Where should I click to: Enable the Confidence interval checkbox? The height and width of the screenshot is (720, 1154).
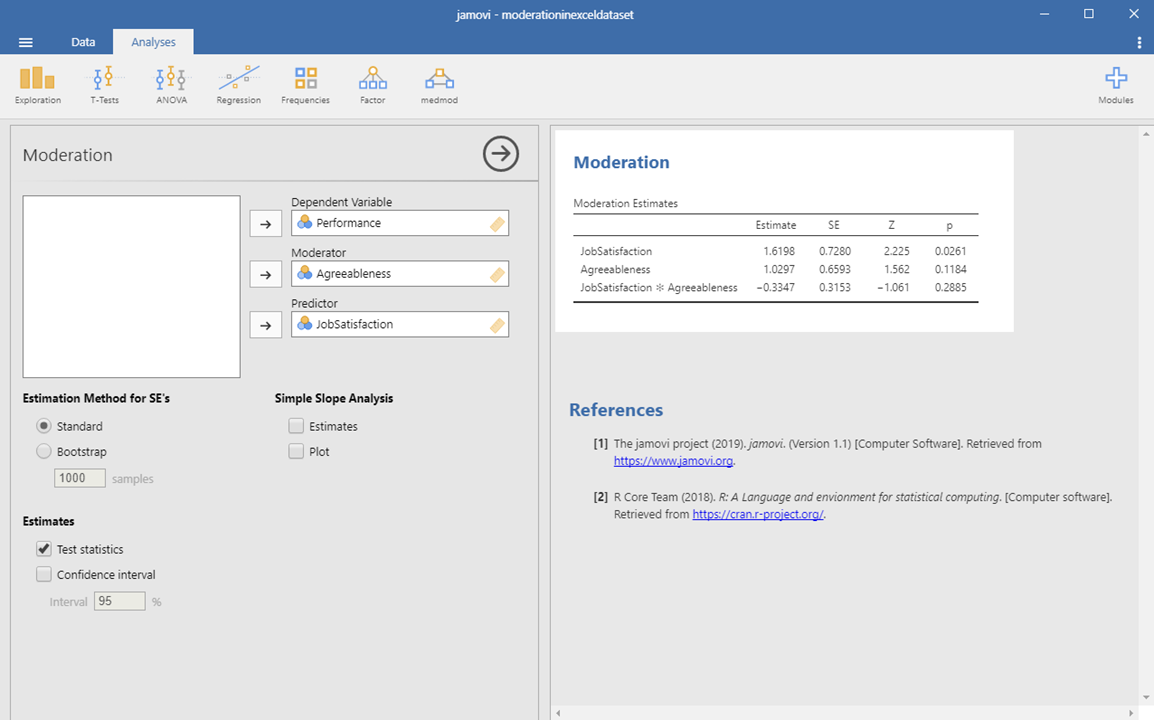pyautogui.click(x=44, y=575)
